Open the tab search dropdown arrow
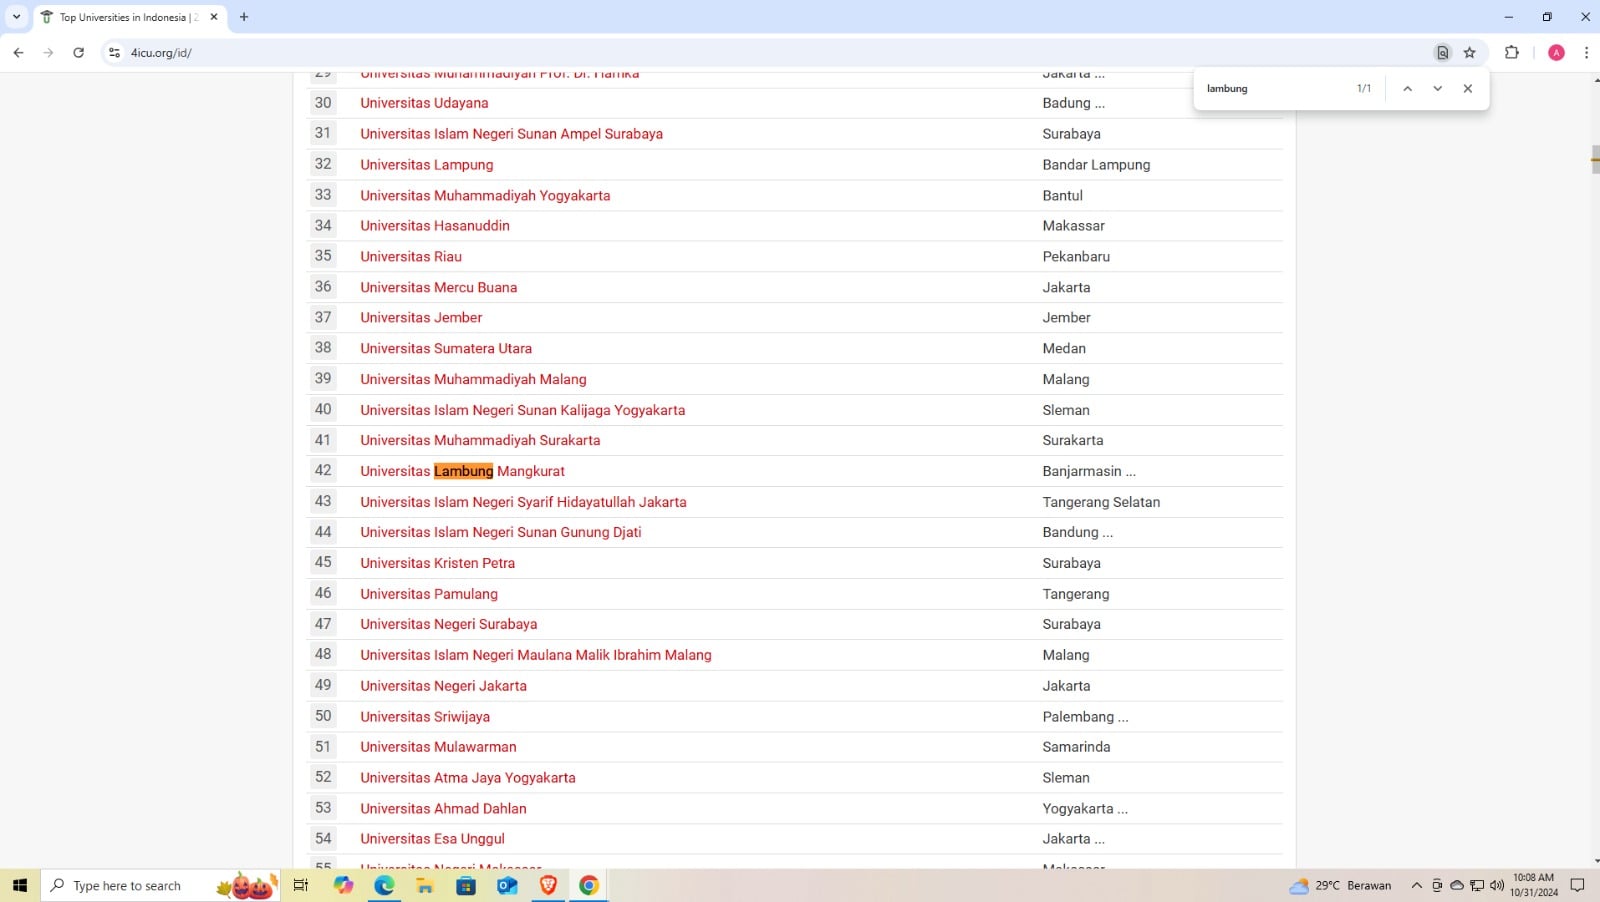The image size is (1600, 902). tap(16, 17)
